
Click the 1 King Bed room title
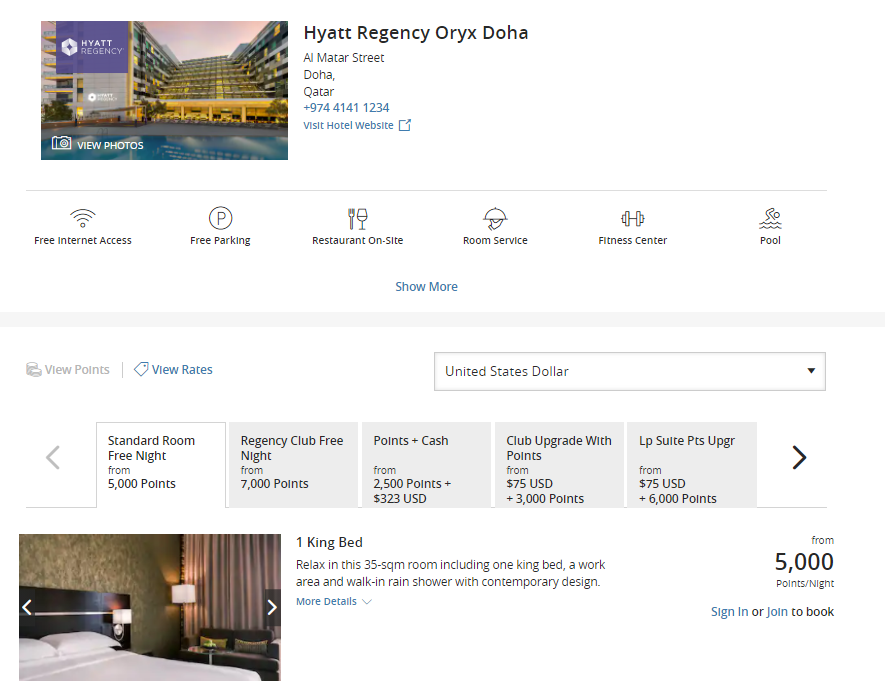point(329,542)
